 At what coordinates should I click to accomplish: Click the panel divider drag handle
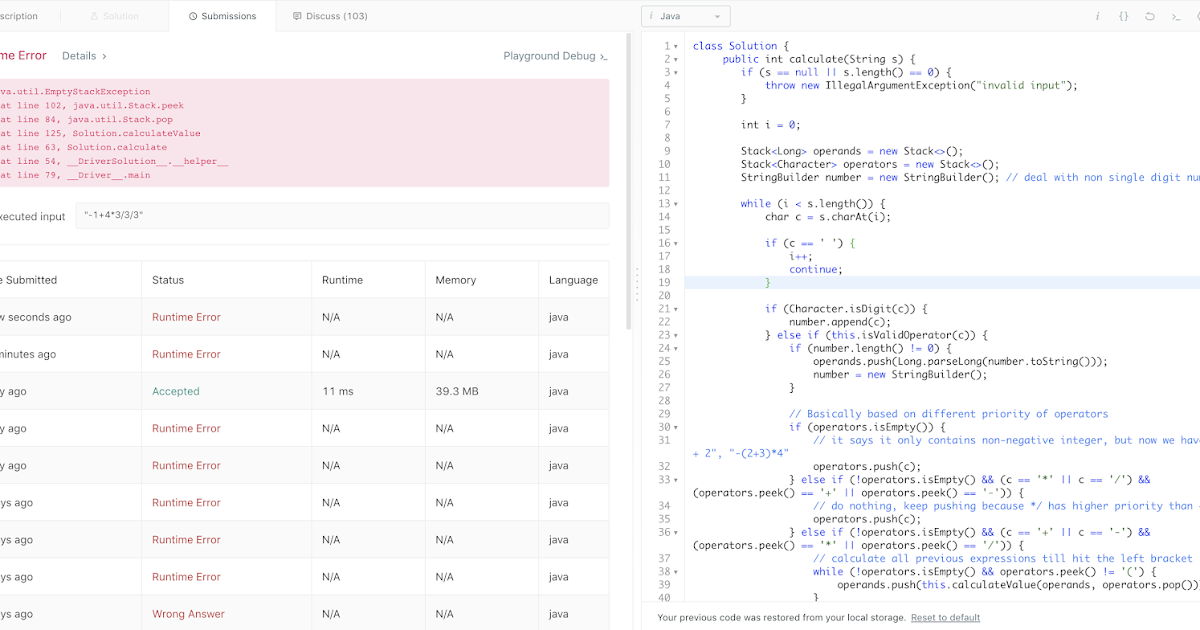click(x=636, y=283)
